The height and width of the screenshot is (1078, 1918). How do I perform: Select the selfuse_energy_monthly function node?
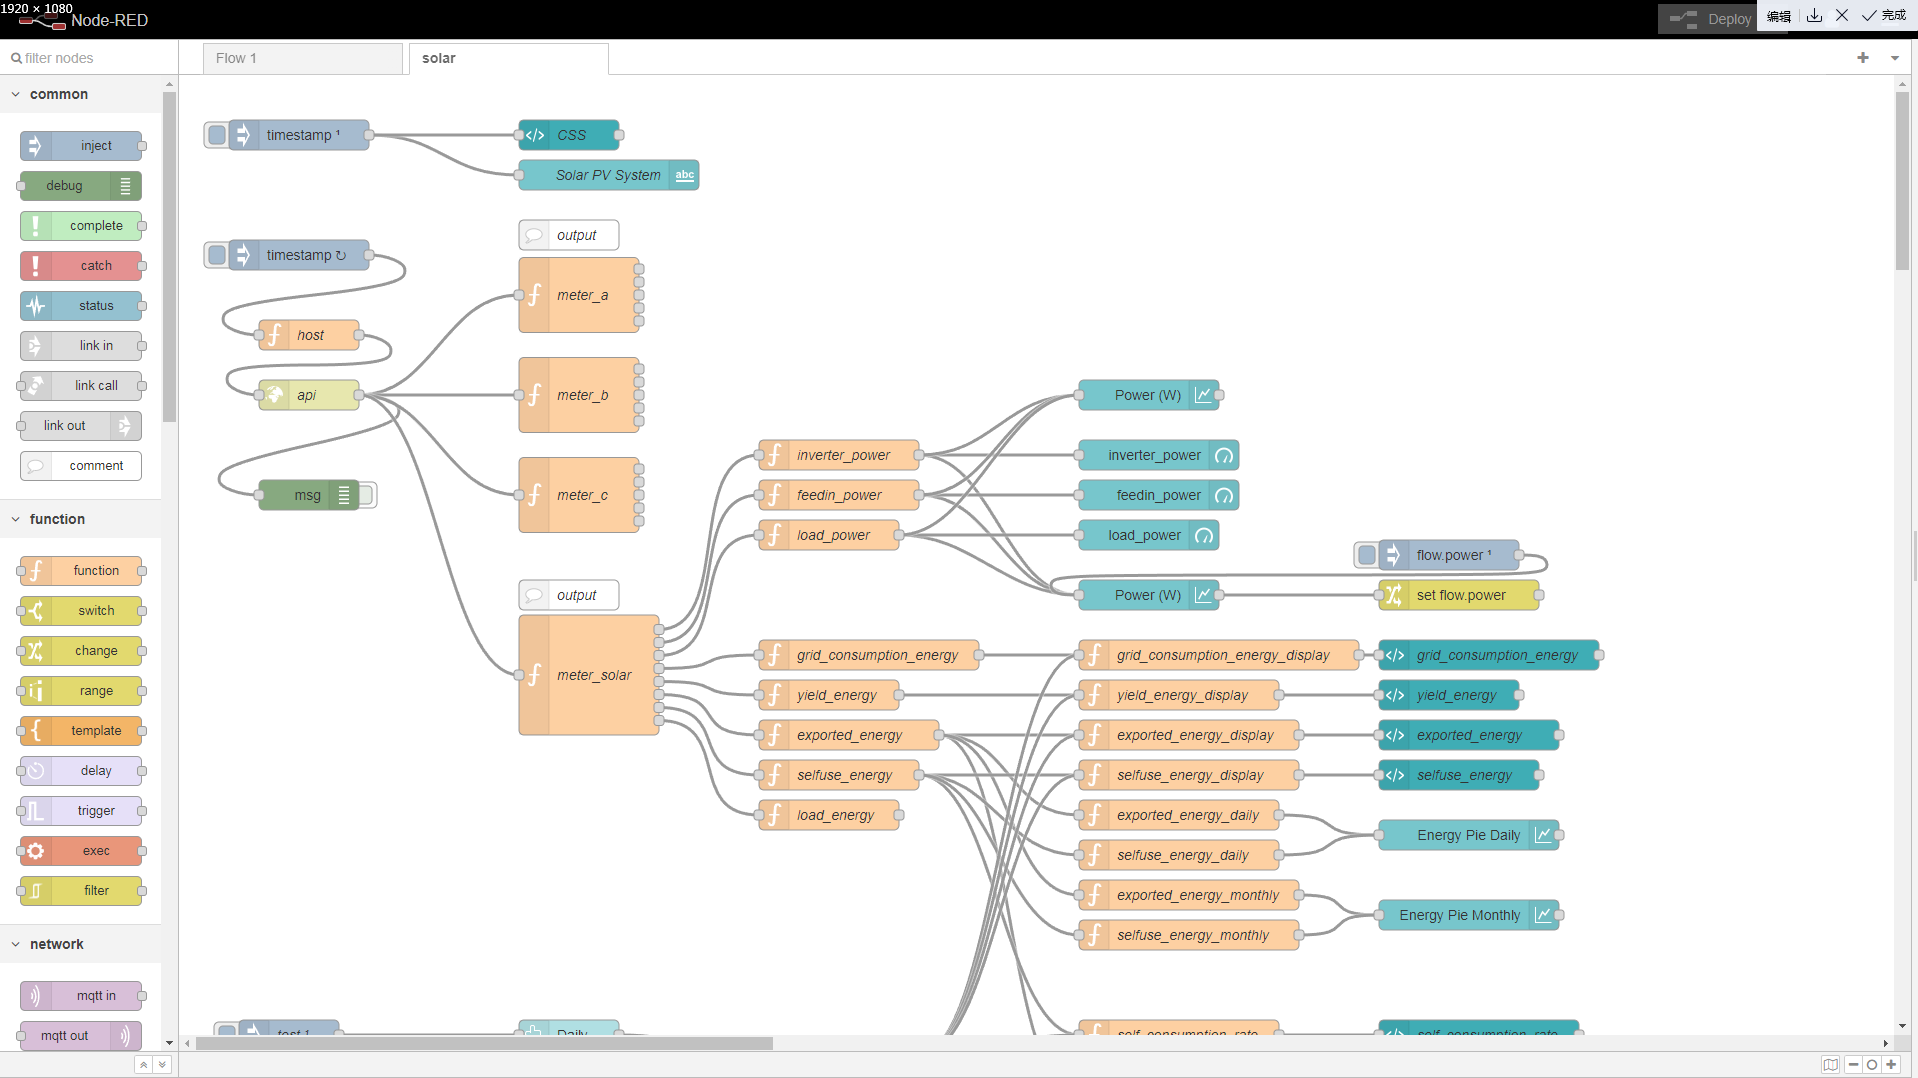coord(1188,935)
